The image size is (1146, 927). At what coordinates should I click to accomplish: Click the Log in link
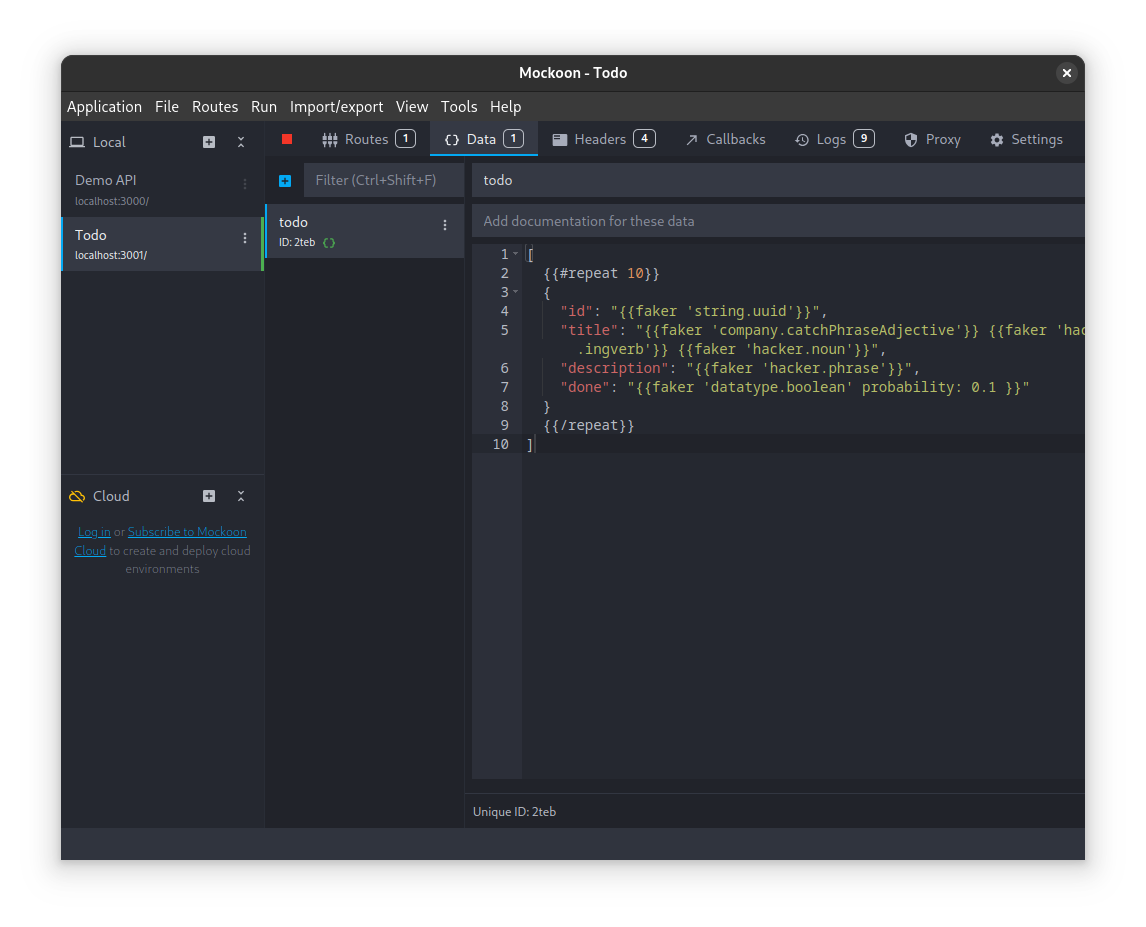point(94,532)
